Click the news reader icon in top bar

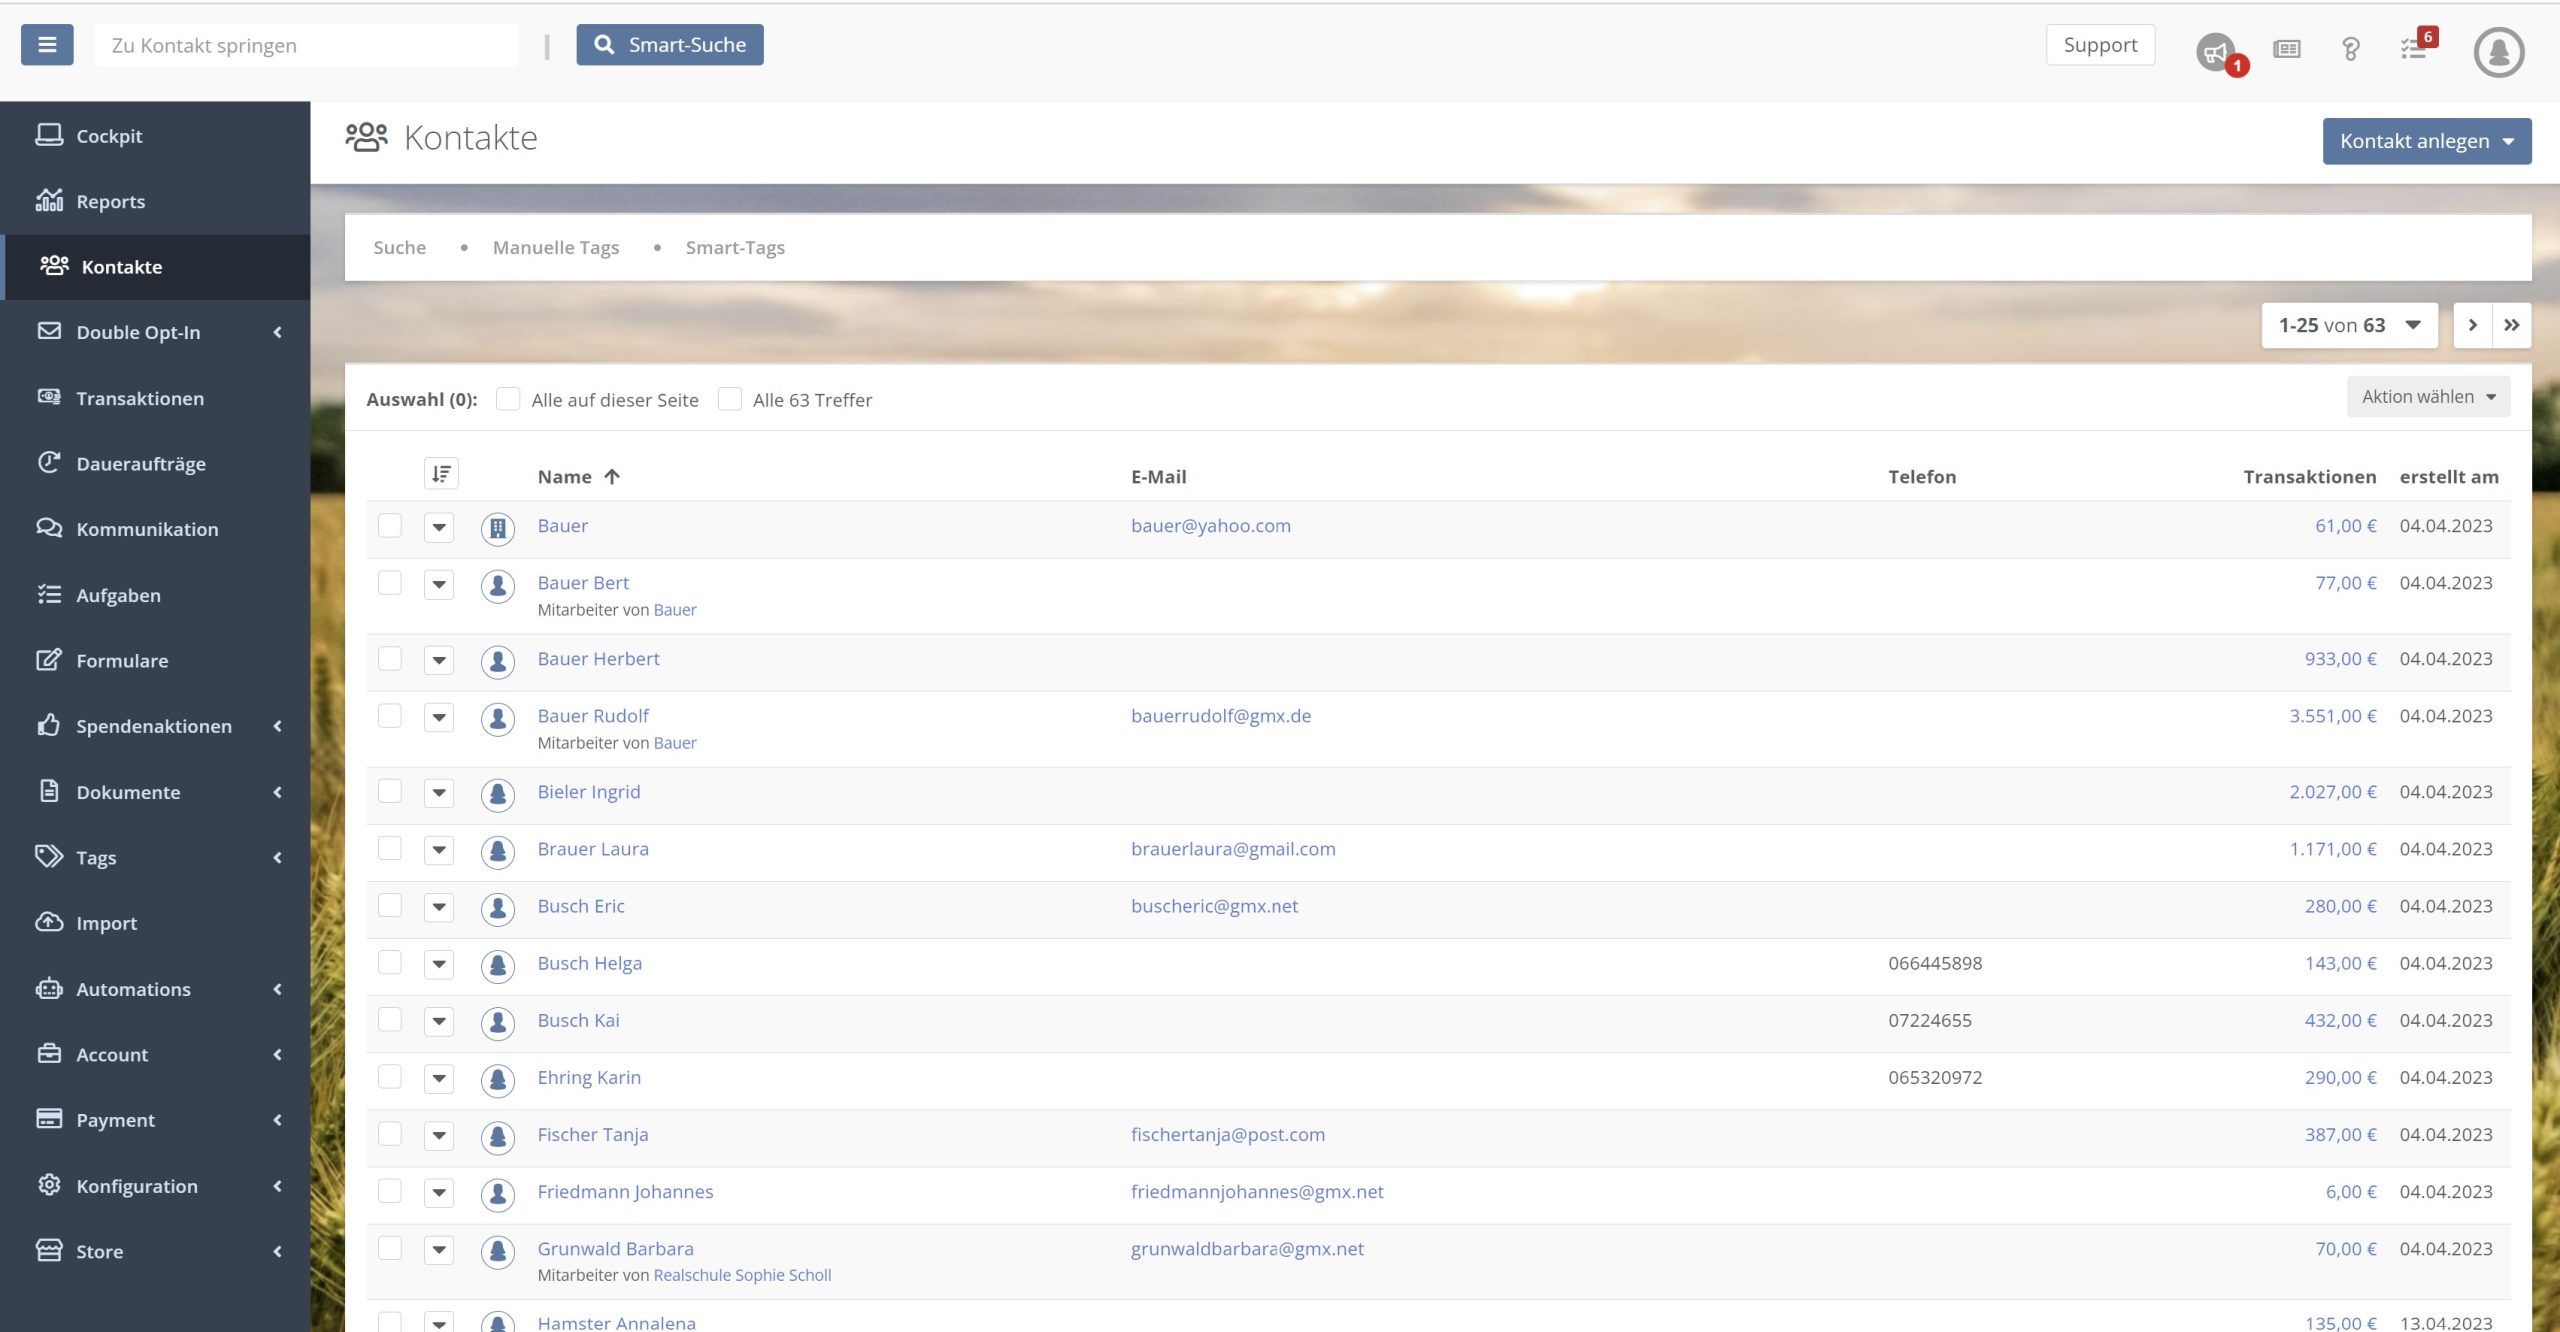(2286, 49)
